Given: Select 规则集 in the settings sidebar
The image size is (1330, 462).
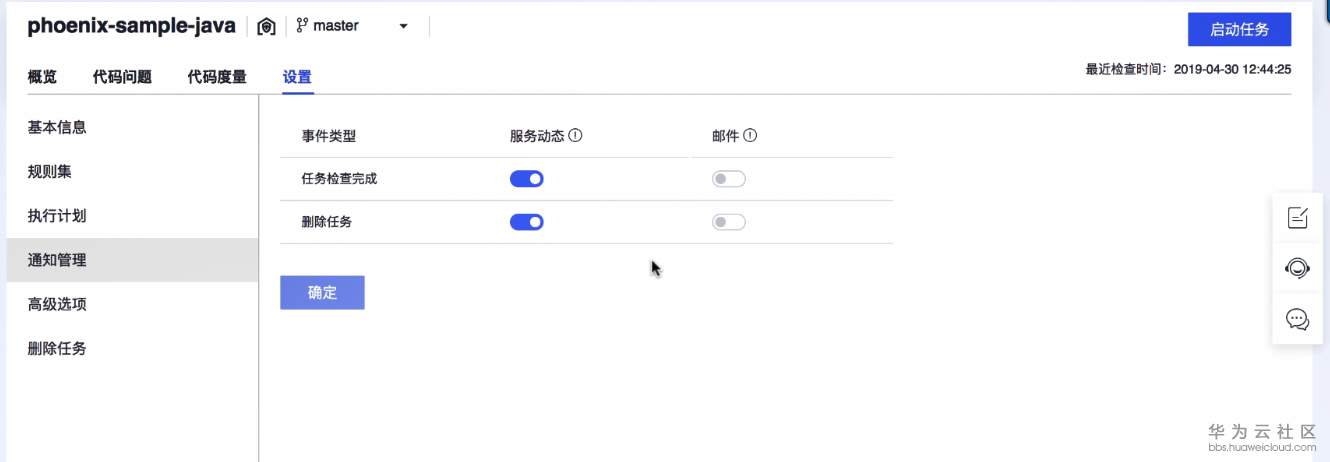Looking at the screenshot, I should point(50,172).
